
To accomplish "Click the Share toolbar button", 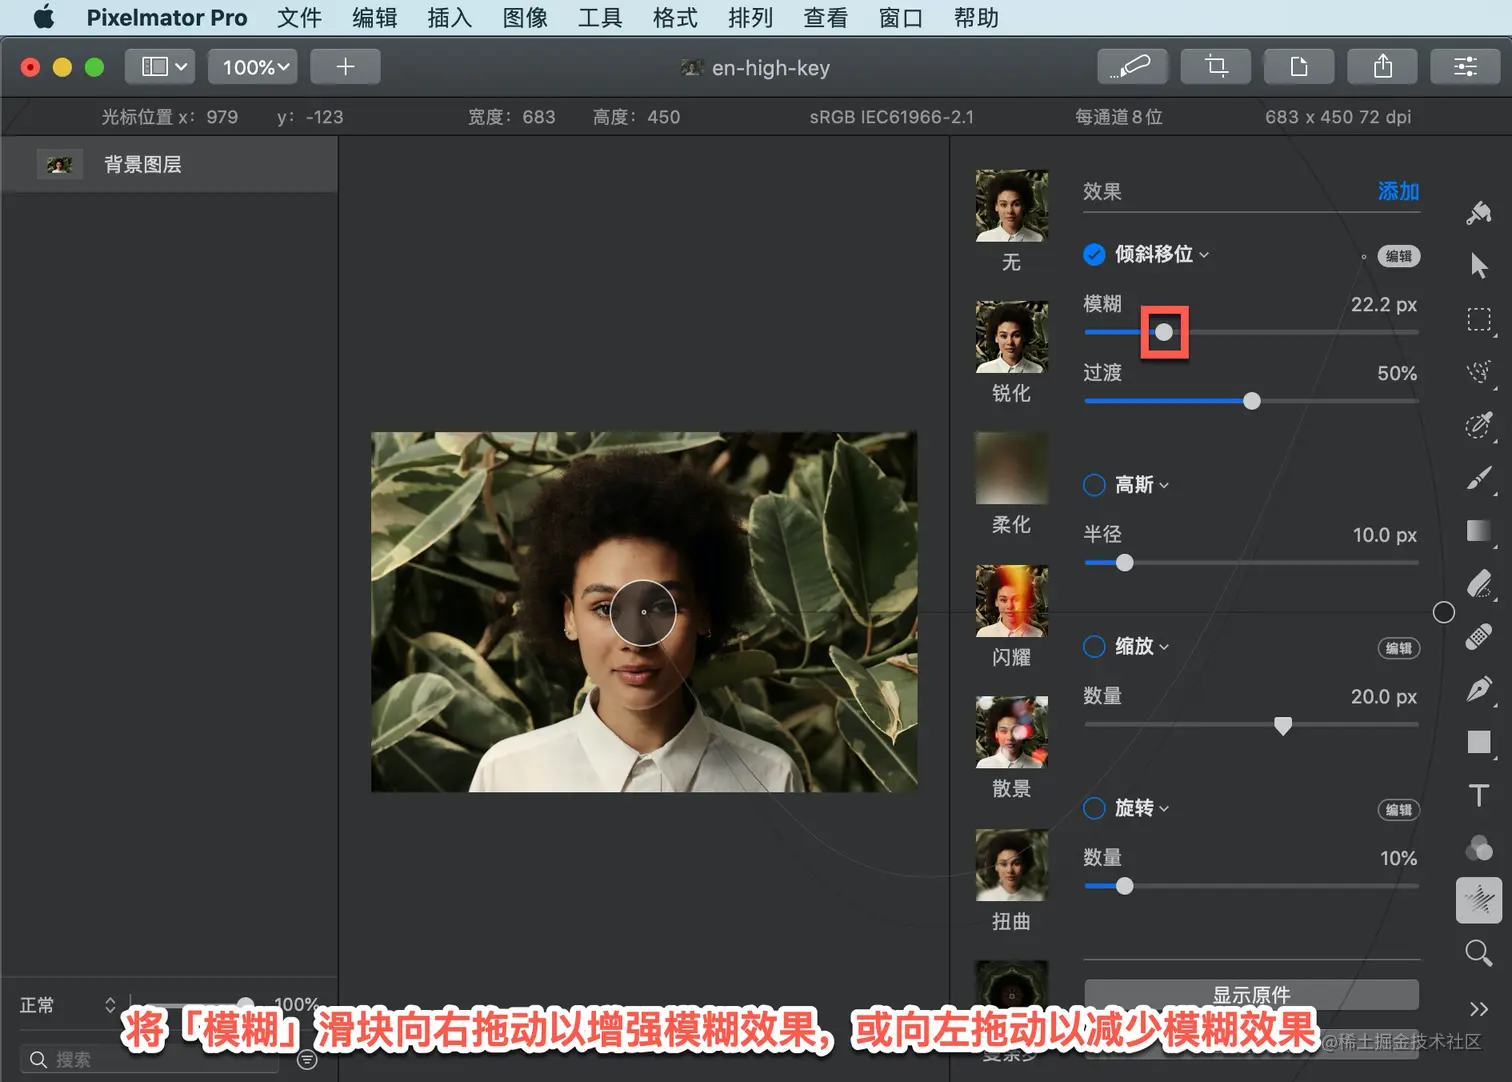I will (1383, 67).
